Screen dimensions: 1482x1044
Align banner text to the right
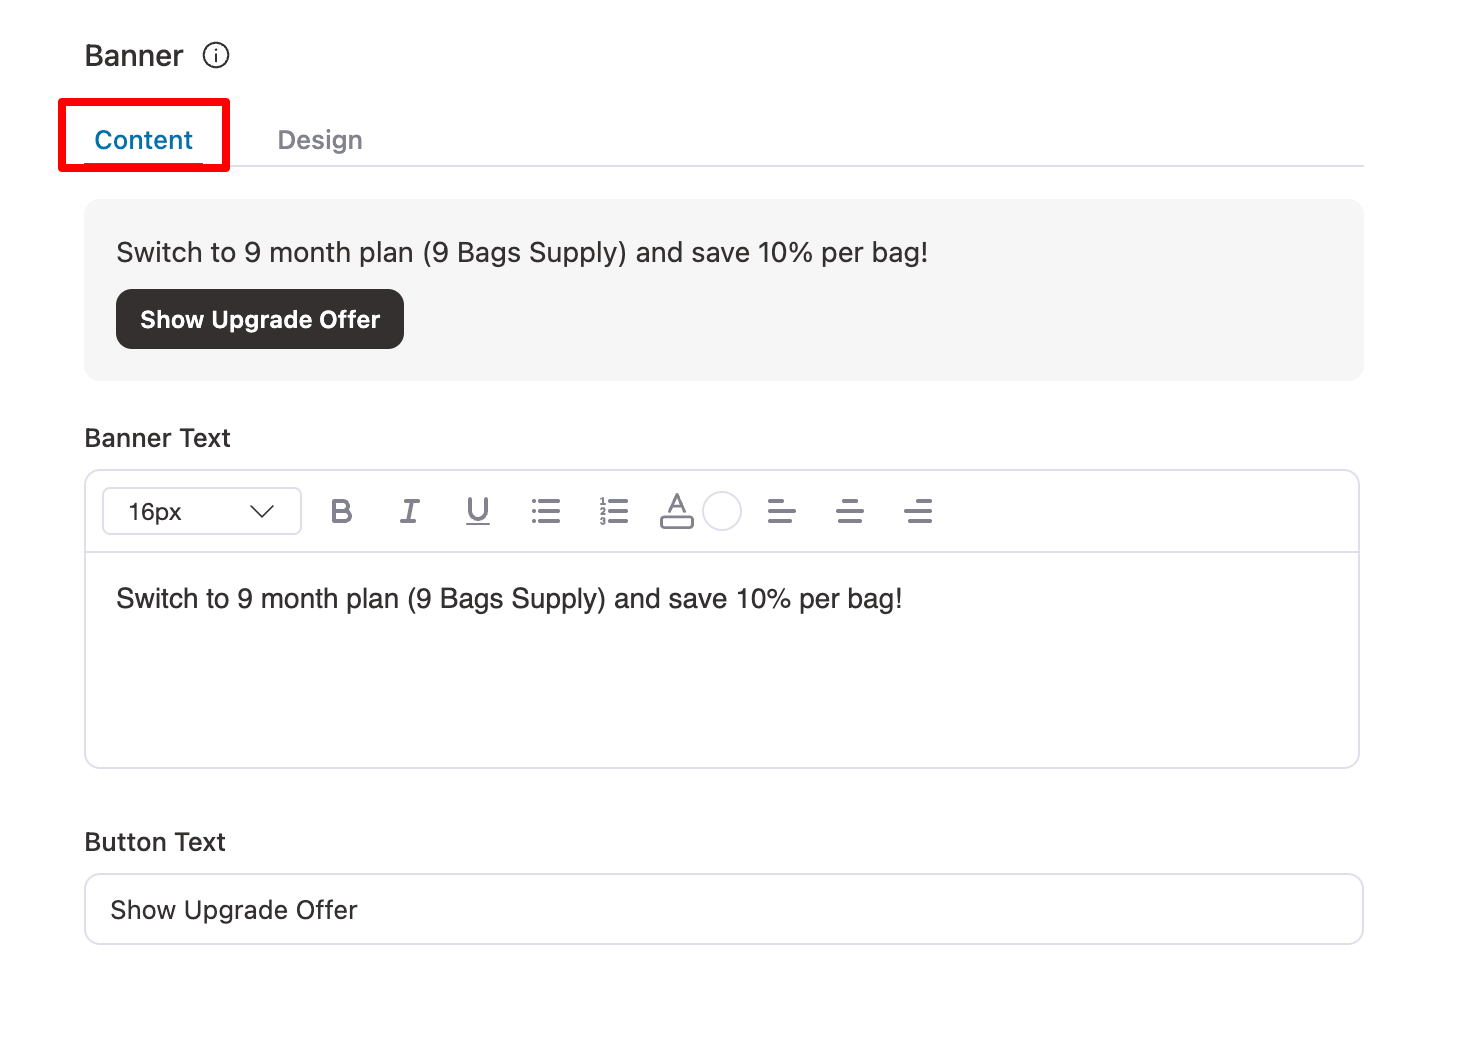click(918, 512)
